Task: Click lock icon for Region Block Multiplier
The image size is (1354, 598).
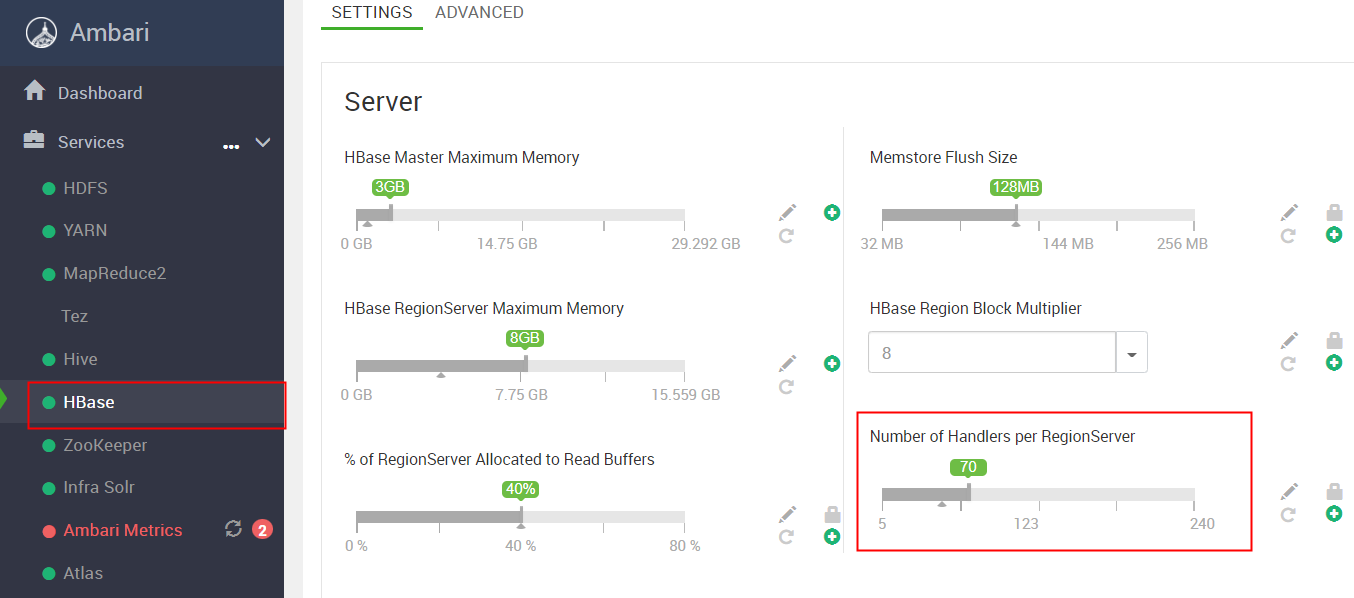Action: point(1334,340)
